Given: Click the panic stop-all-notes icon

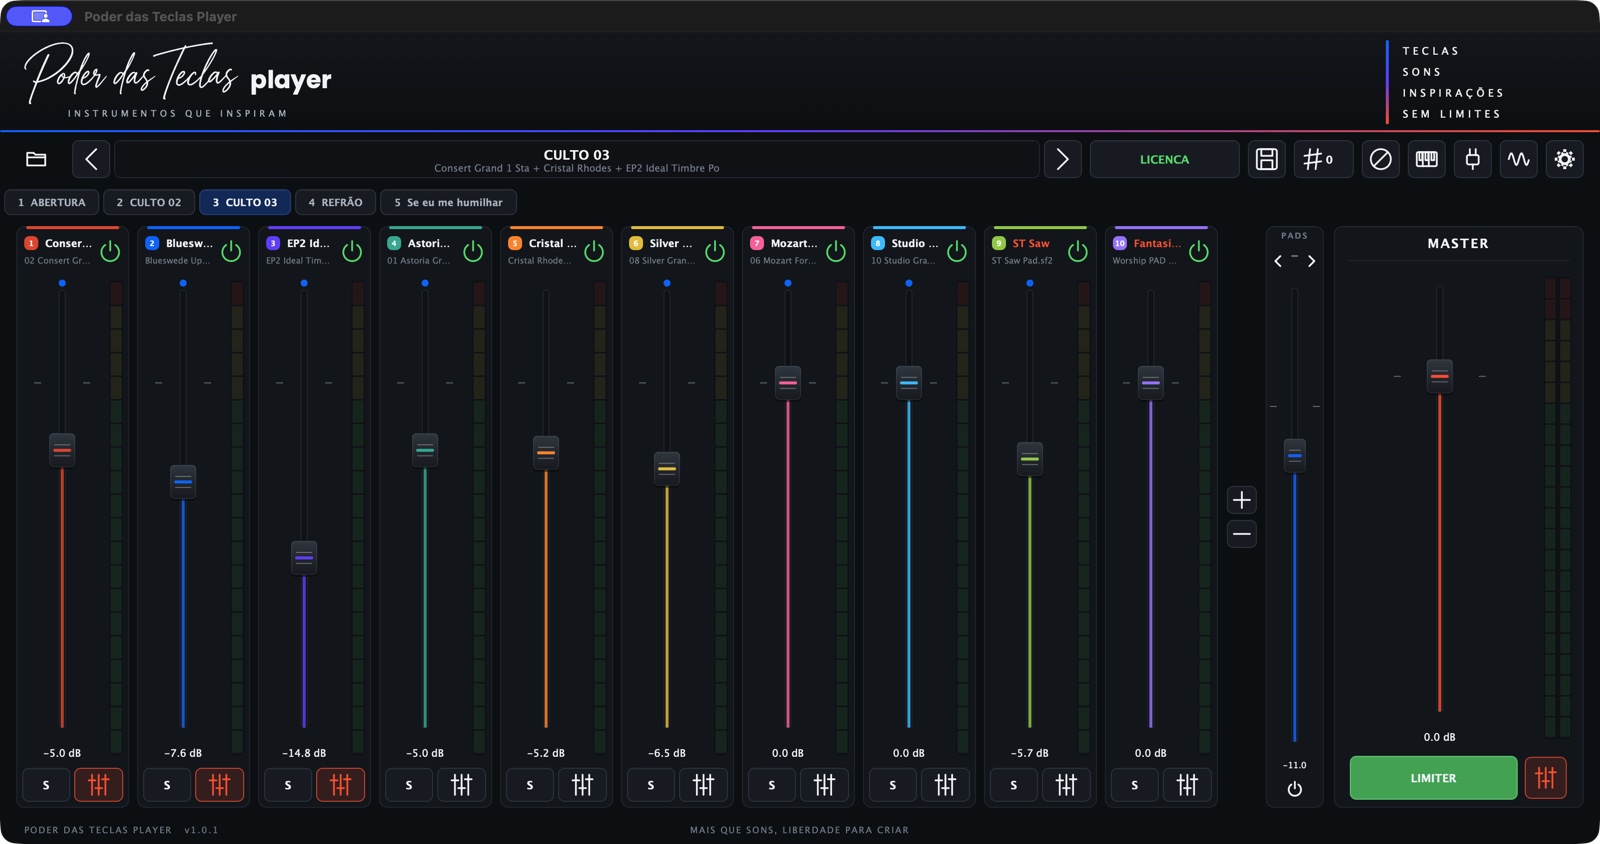Looking at the screenshot, I should coord(1380,159).
